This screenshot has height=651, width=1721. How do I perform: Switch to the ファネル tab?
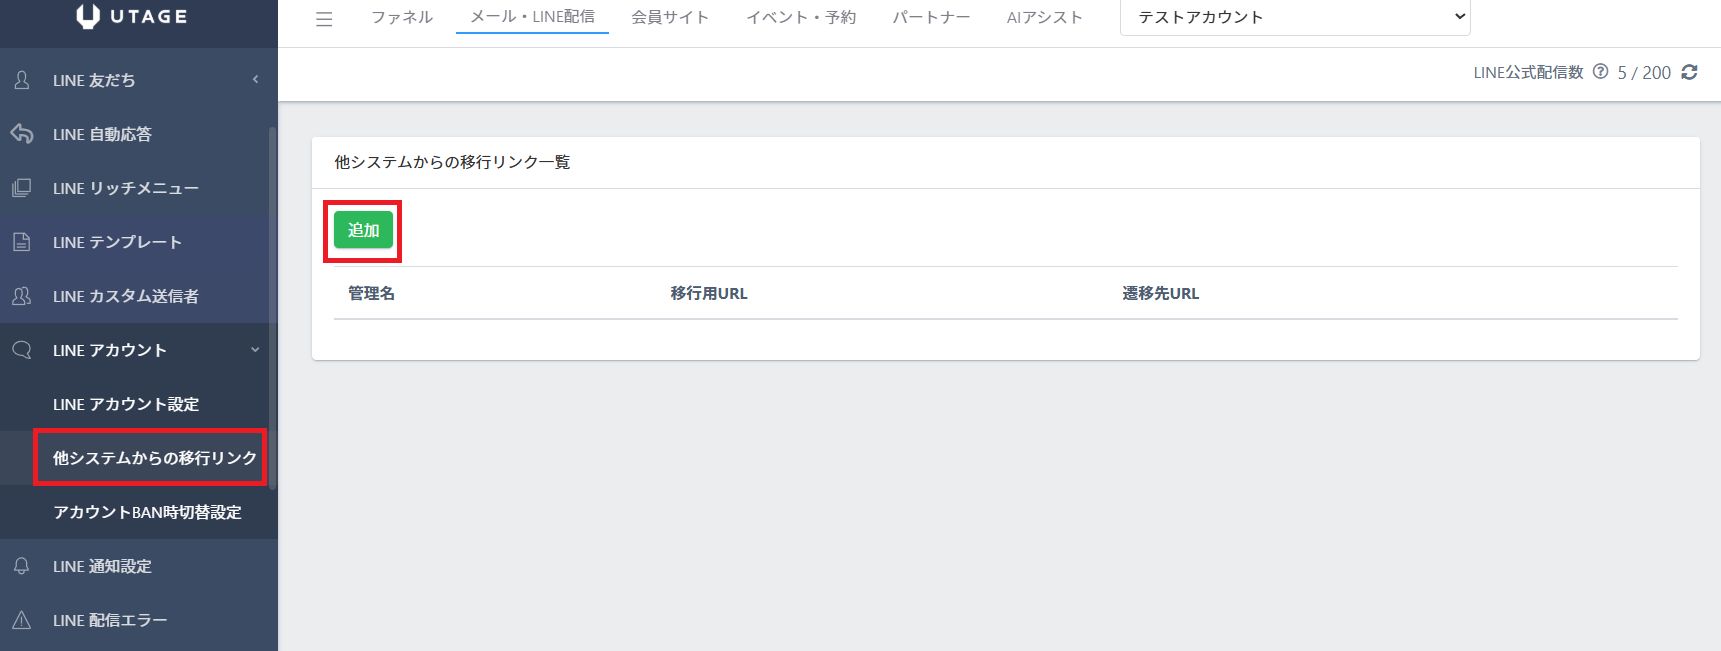pos(402,17)
